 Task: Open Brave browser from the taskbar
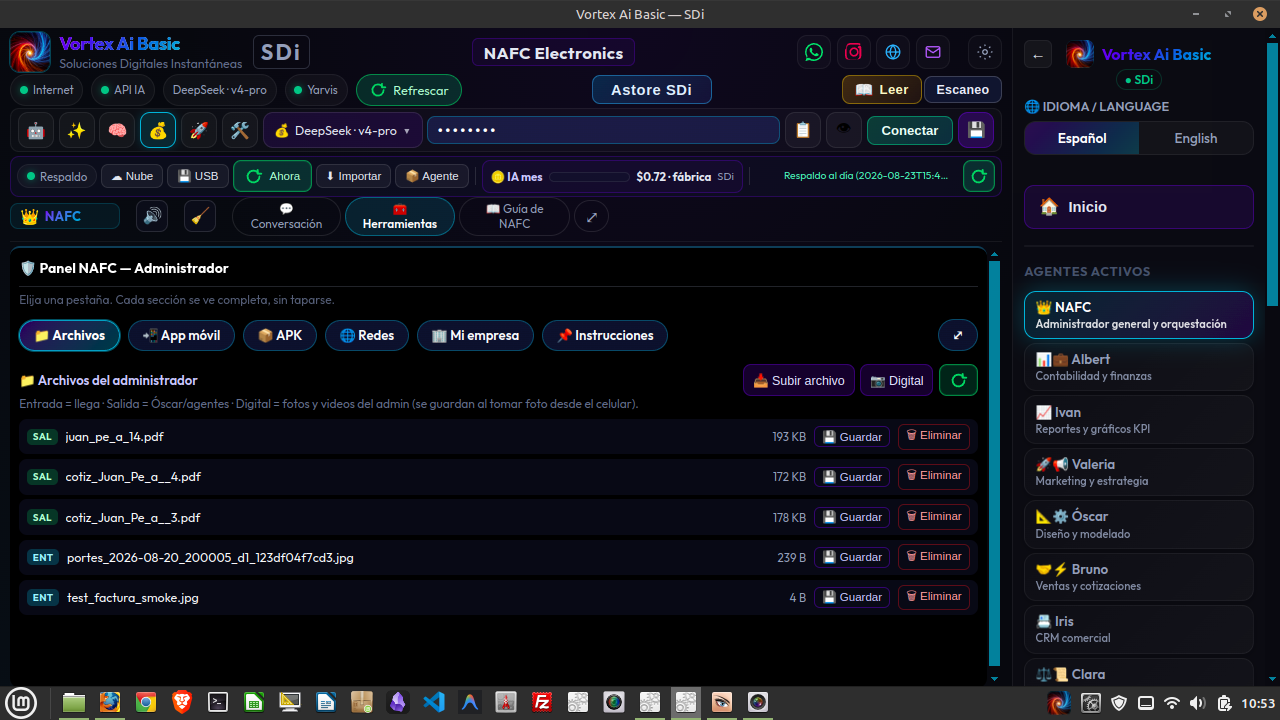coord(181,702)
